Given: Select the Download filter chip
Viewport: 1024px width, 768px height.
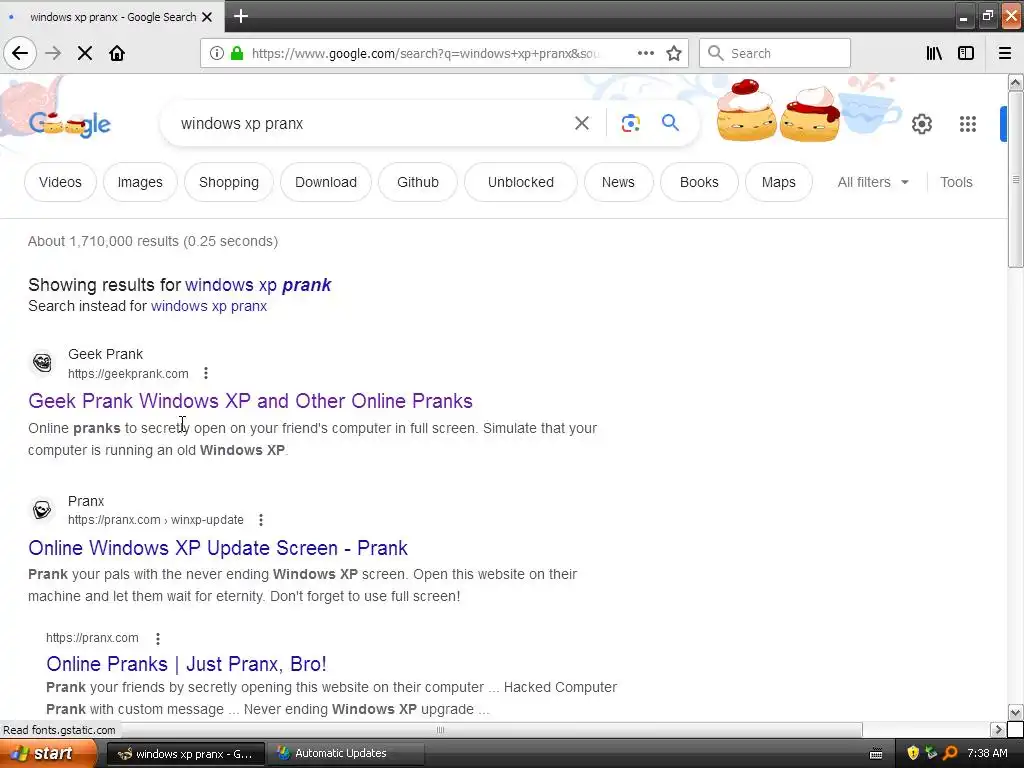Looking at the screenshot, I should pyautogui.click(x=326, y=182).
